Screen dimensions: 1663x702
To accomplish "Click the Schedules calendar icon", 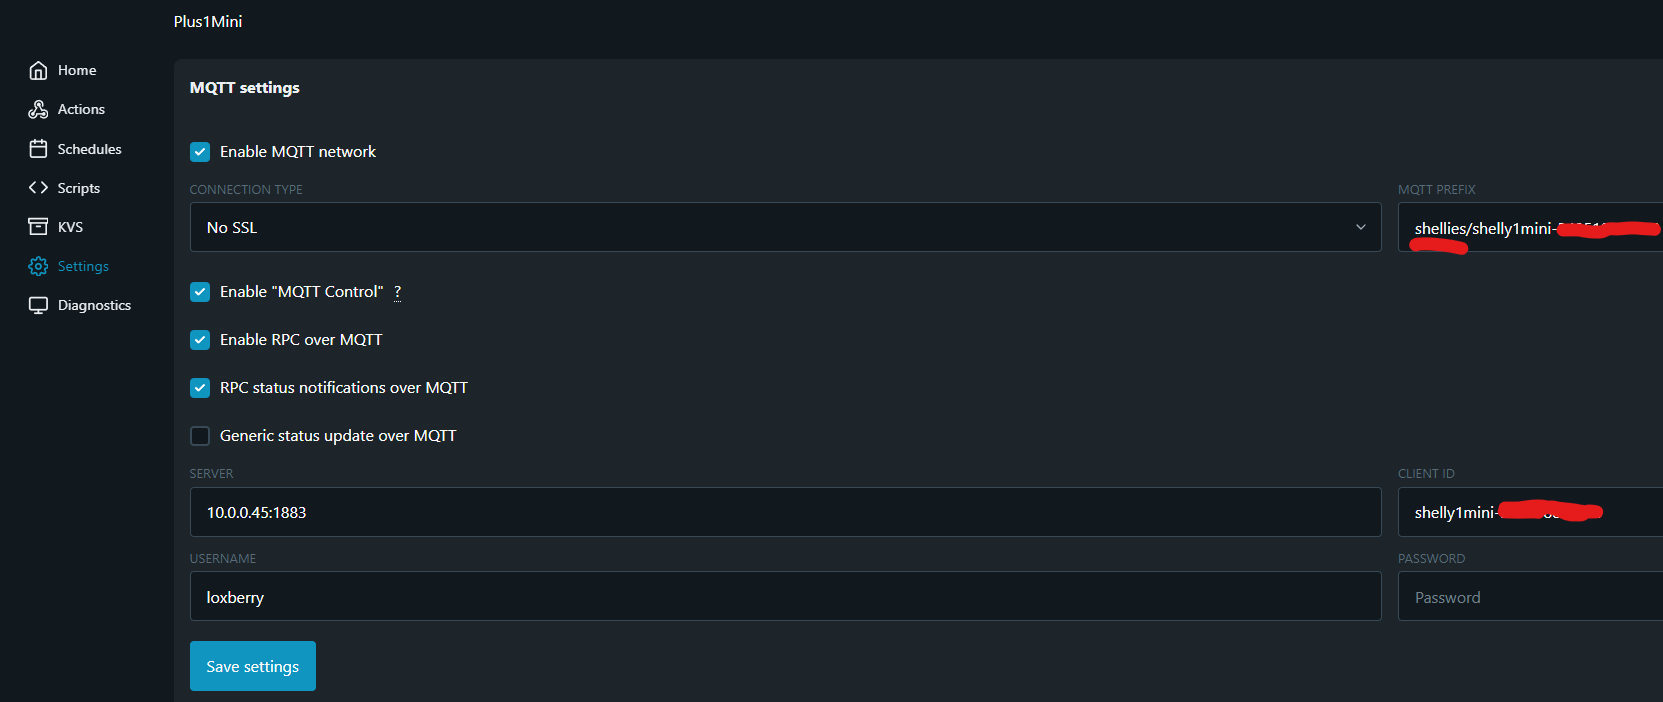I will click(38, 149).
